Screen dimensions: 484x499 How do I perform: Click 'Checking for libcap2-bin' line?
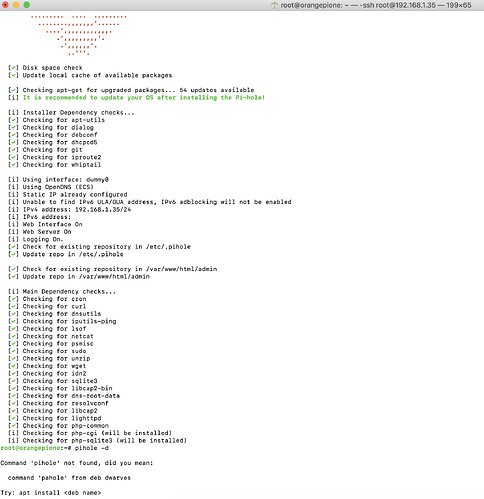[x=60, y=388]
